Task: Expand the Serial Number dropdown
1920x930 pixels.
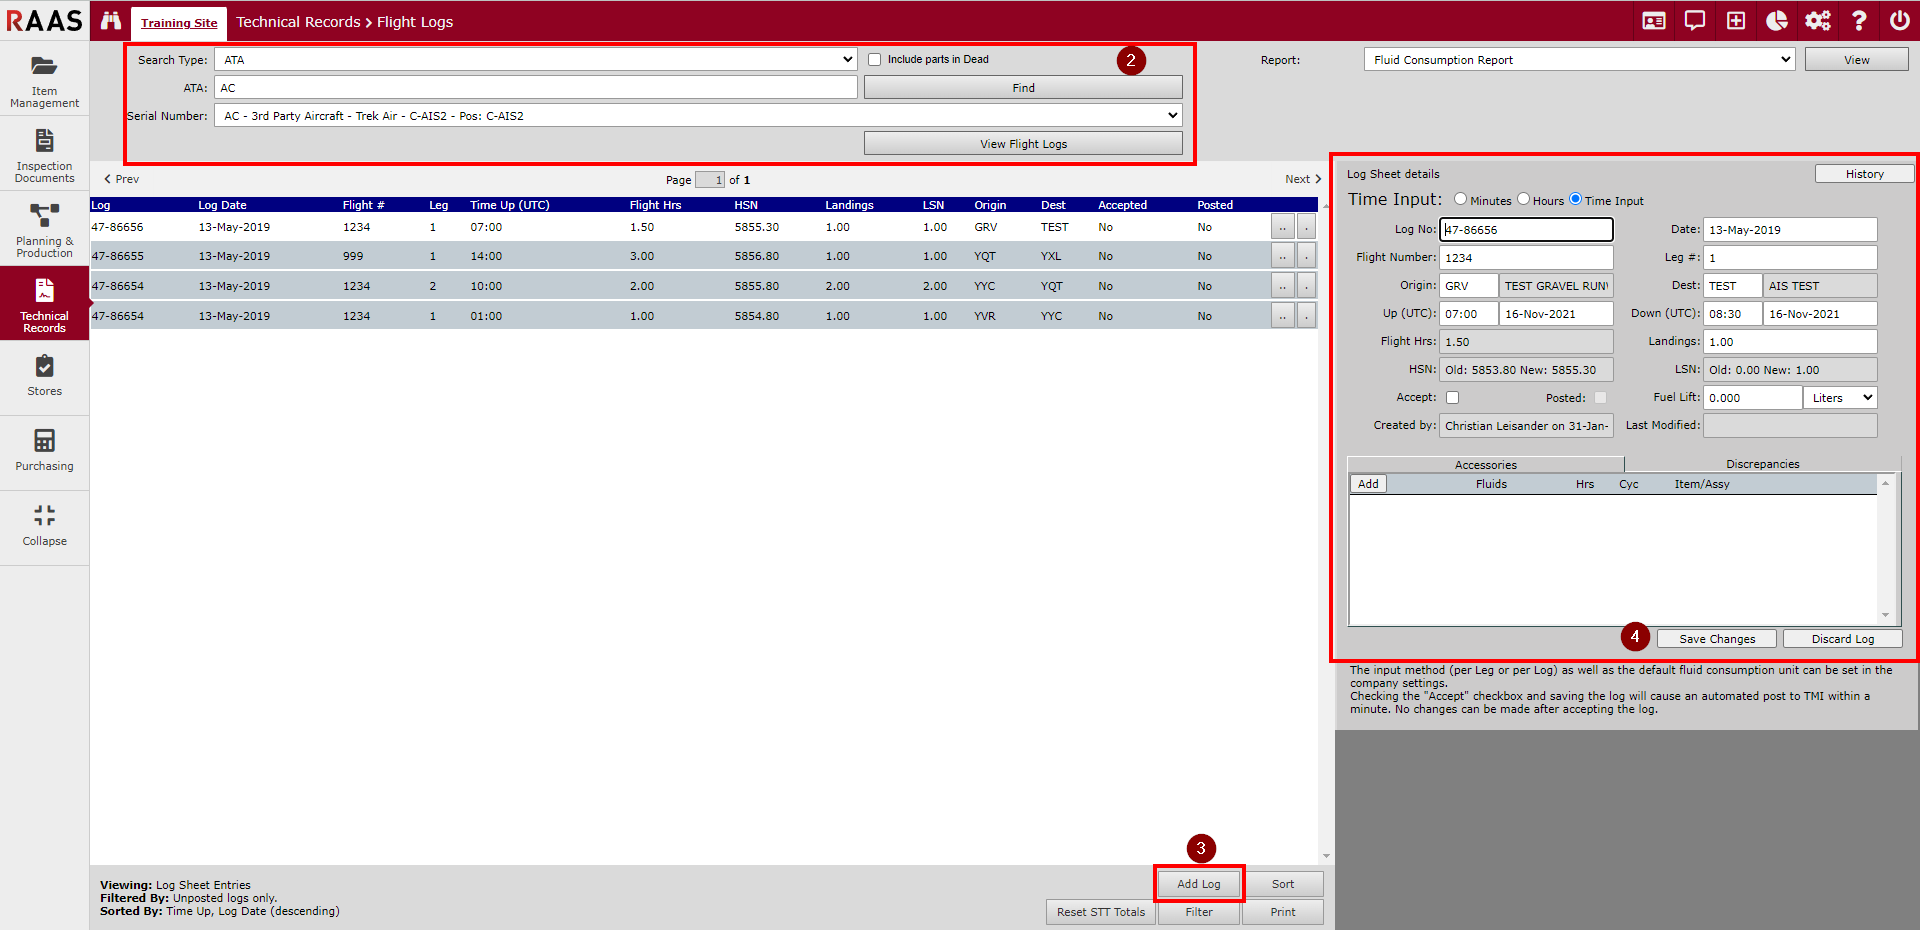Action: [1172, 115]
